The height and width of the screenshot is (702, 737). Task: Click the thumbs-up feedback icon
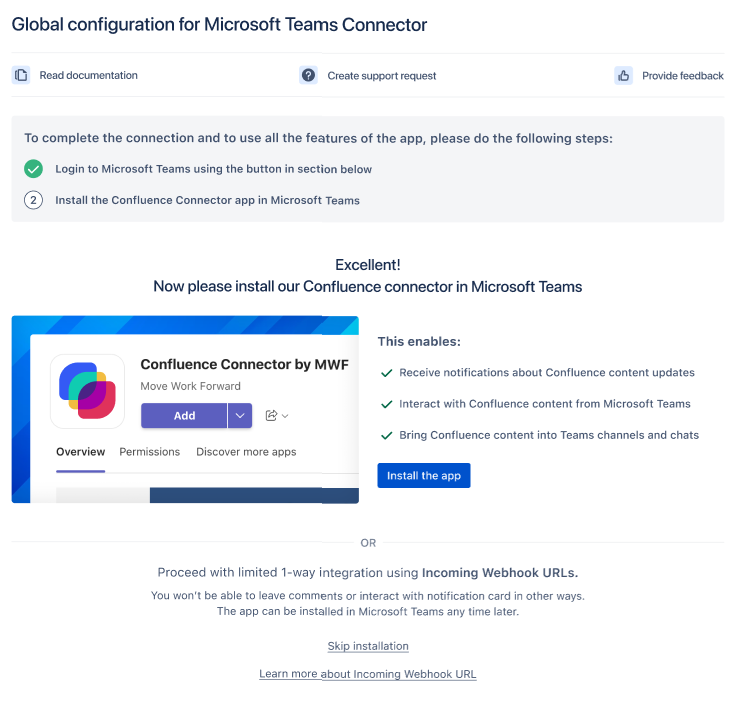tap(624, 75)
